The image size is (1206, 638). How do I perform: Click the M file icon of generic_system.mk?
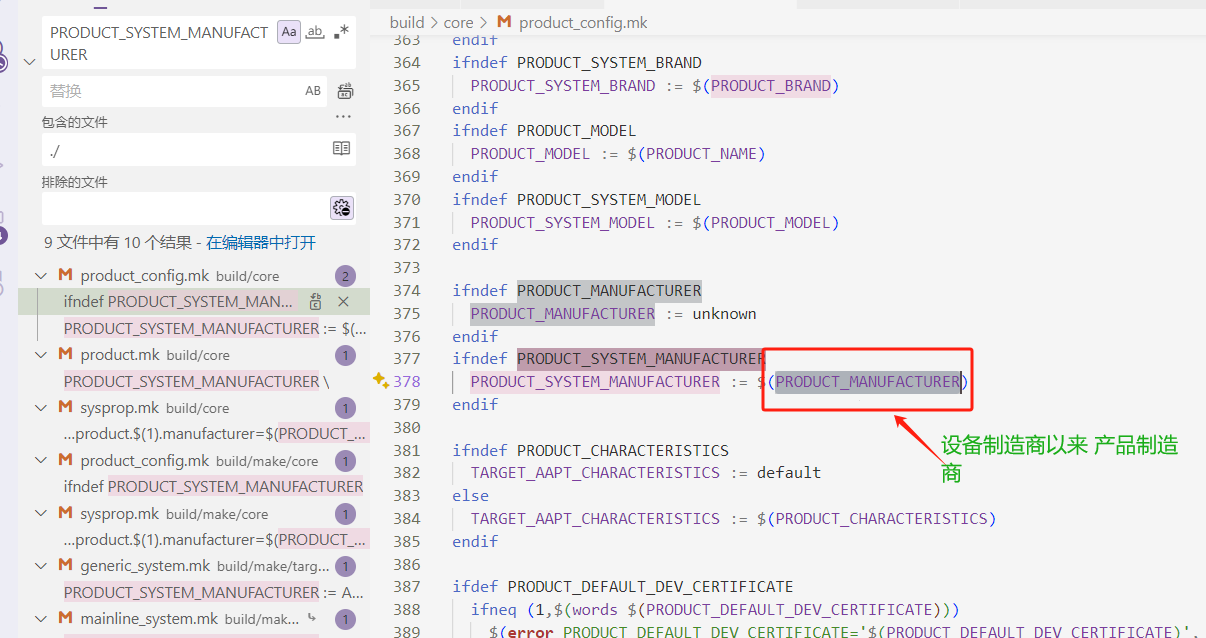click(65, 566)
